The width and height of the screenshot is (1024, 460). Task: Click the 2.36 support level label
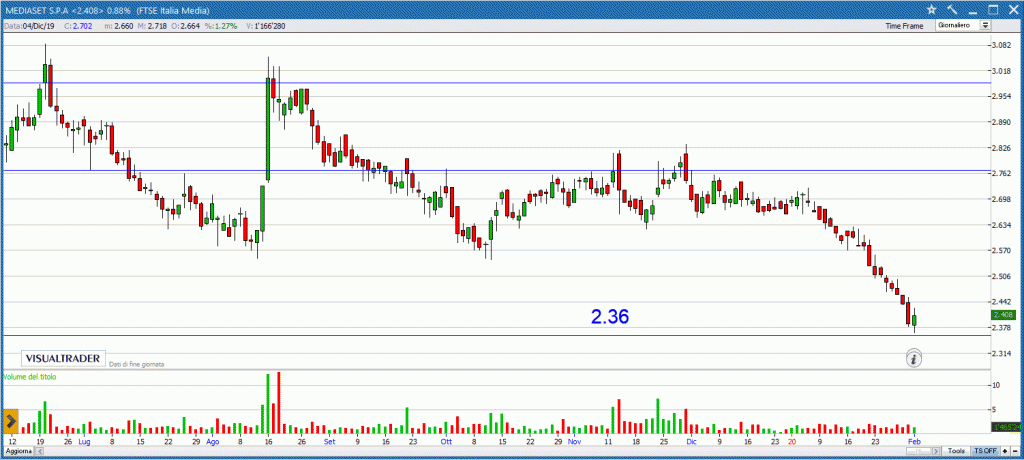point(609,317)
